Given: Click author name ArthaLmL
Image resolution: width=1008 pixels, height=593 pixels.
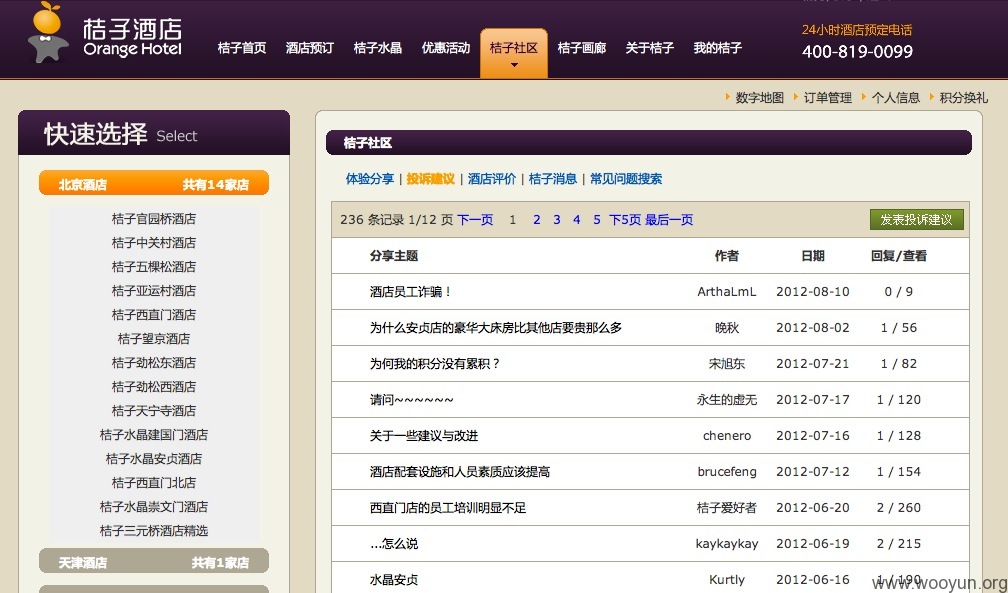Looking at the screenshot, I should (727, 292).
